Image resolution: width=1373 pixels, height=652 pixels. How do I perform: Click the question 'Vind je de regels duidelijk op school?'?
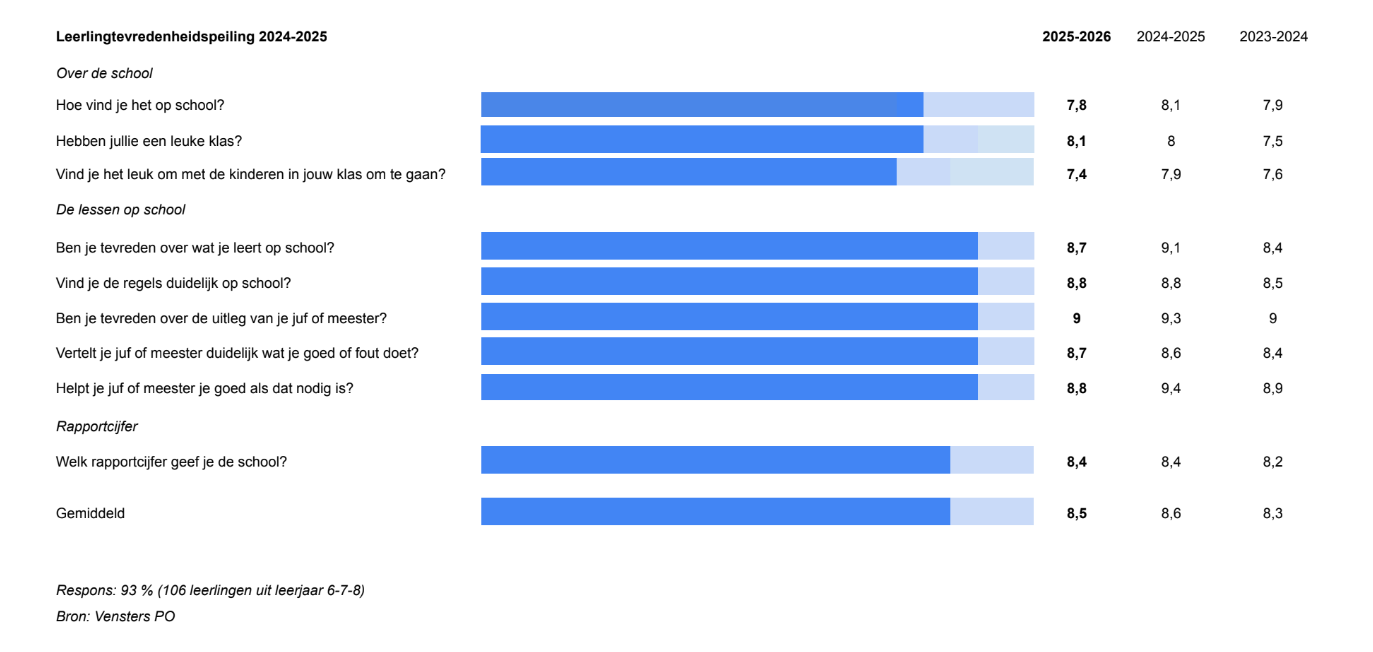pos(173,283)
